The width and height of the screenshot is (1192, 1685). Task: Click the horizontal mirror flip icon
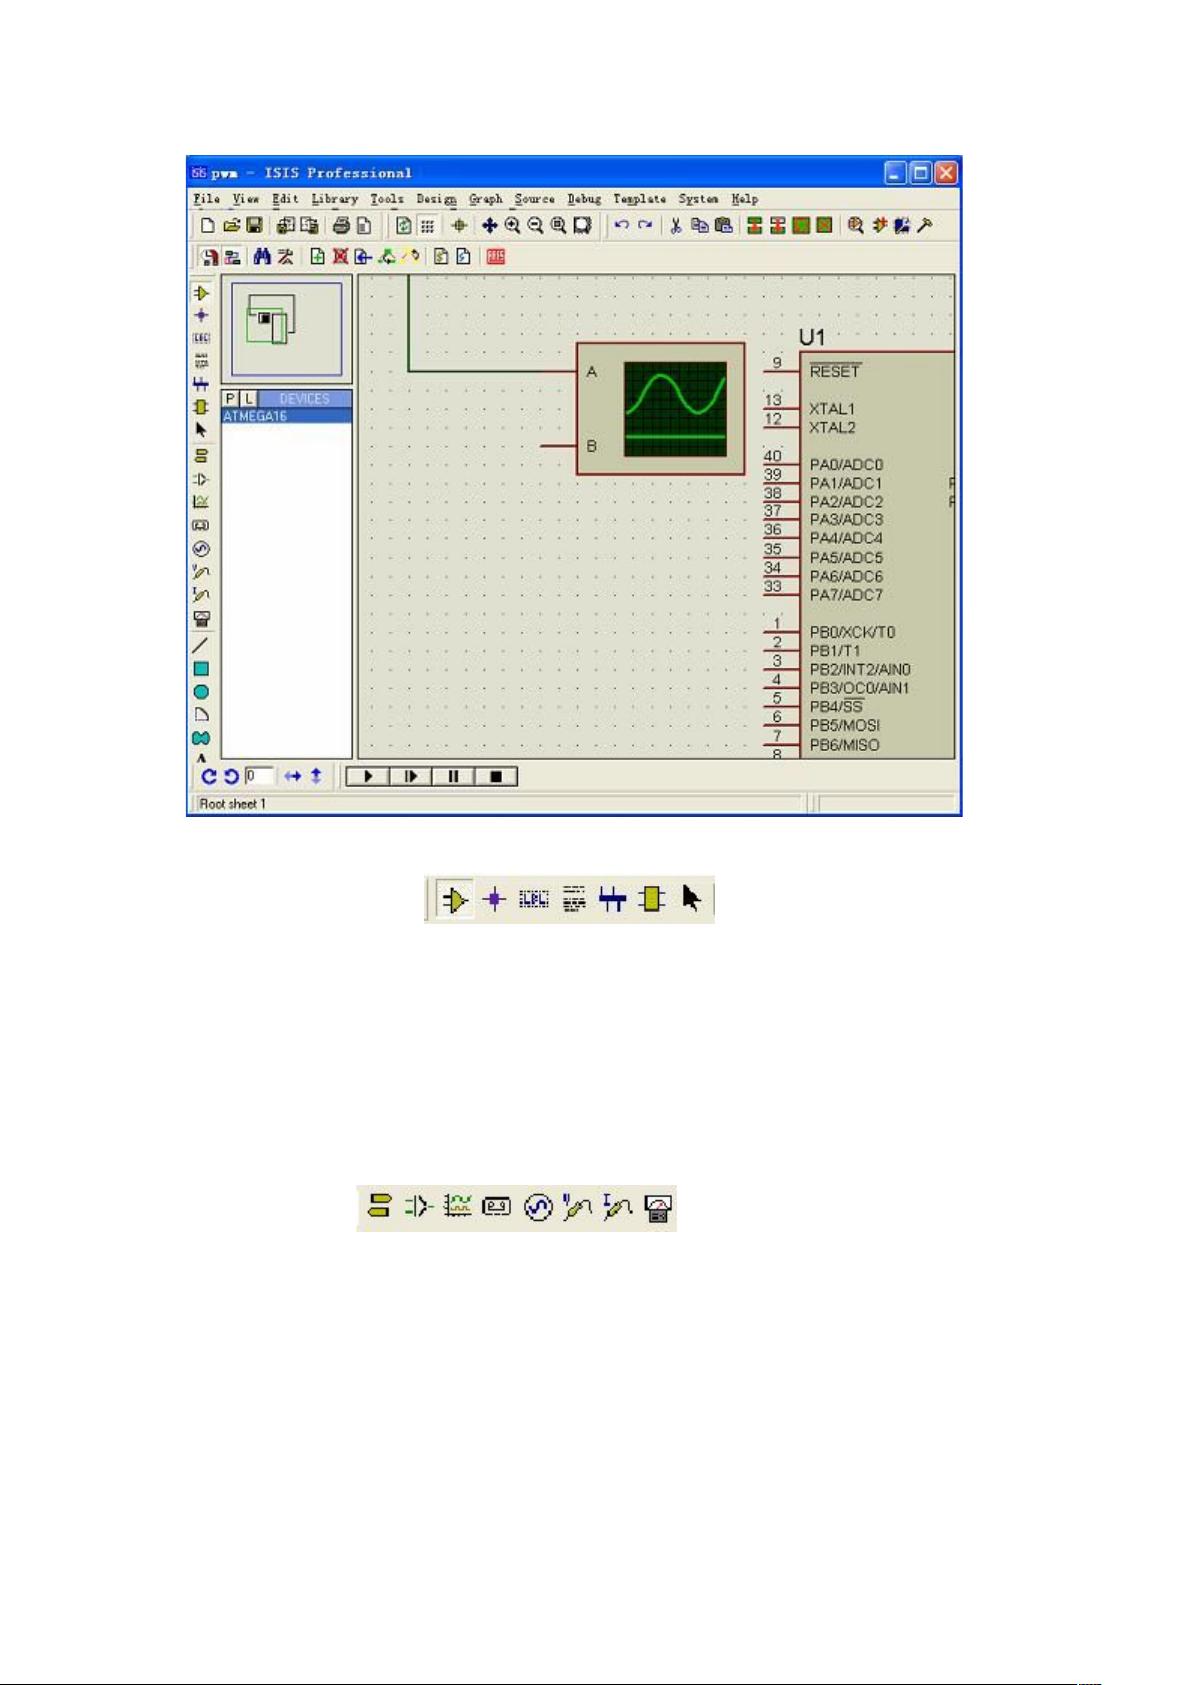292,776
